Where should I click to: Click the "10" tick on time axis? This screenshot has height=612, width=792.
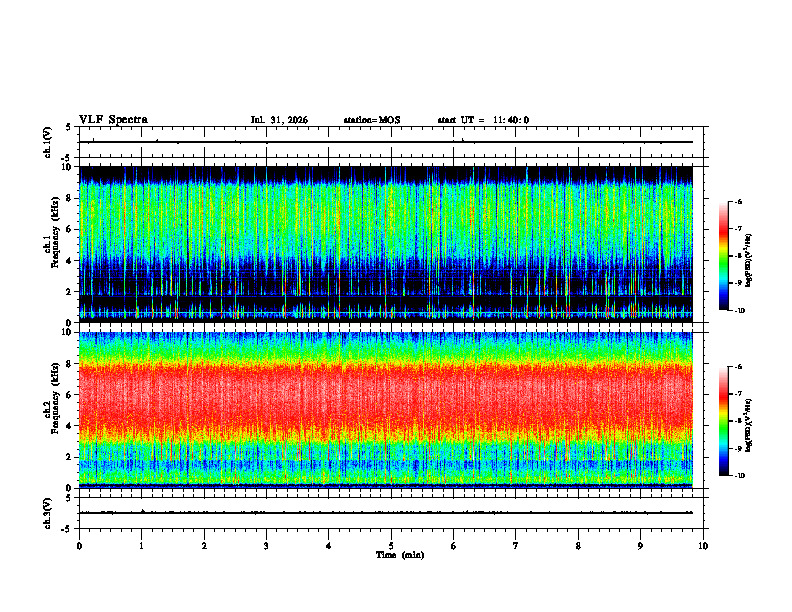(x=703, y=546)
